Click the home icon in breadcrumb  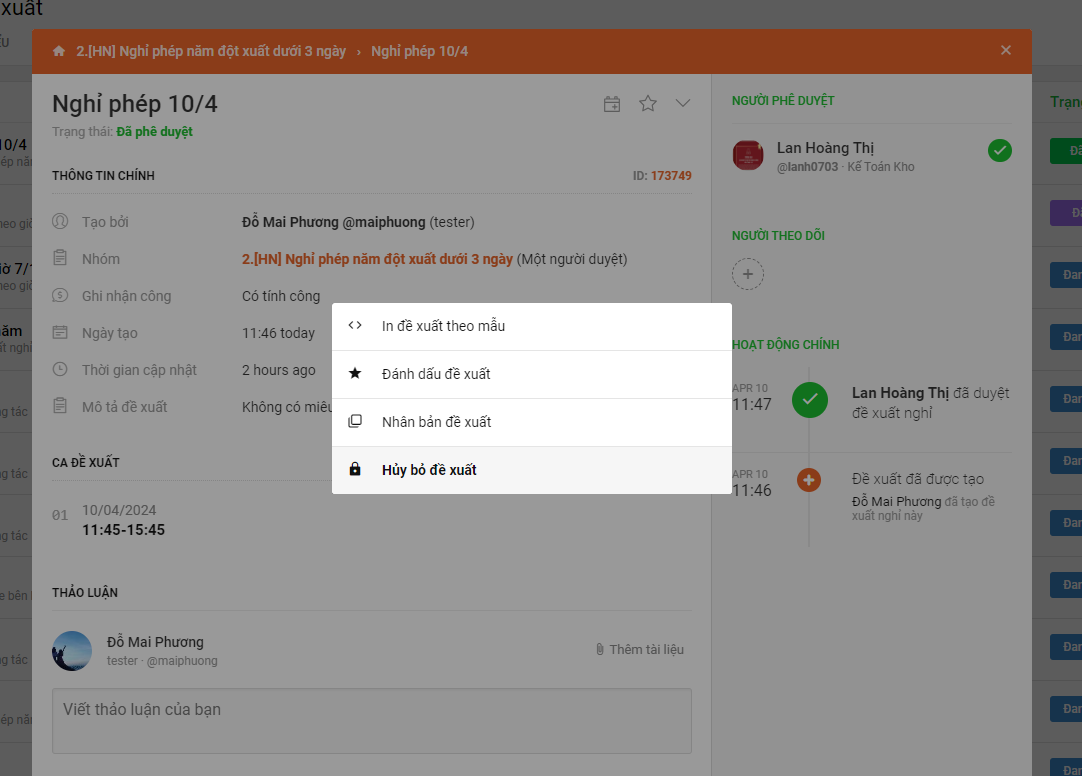[59, 51]
